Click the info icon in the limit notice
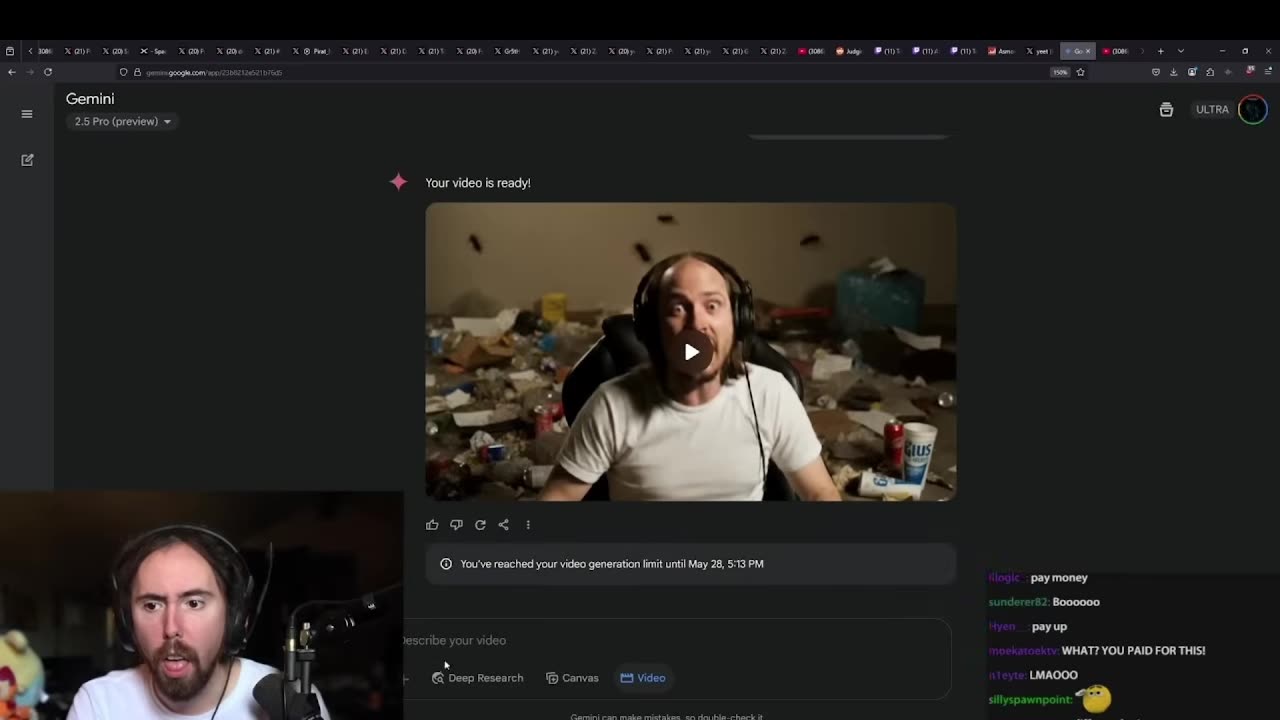1280x720 pixels. [446, 564]
